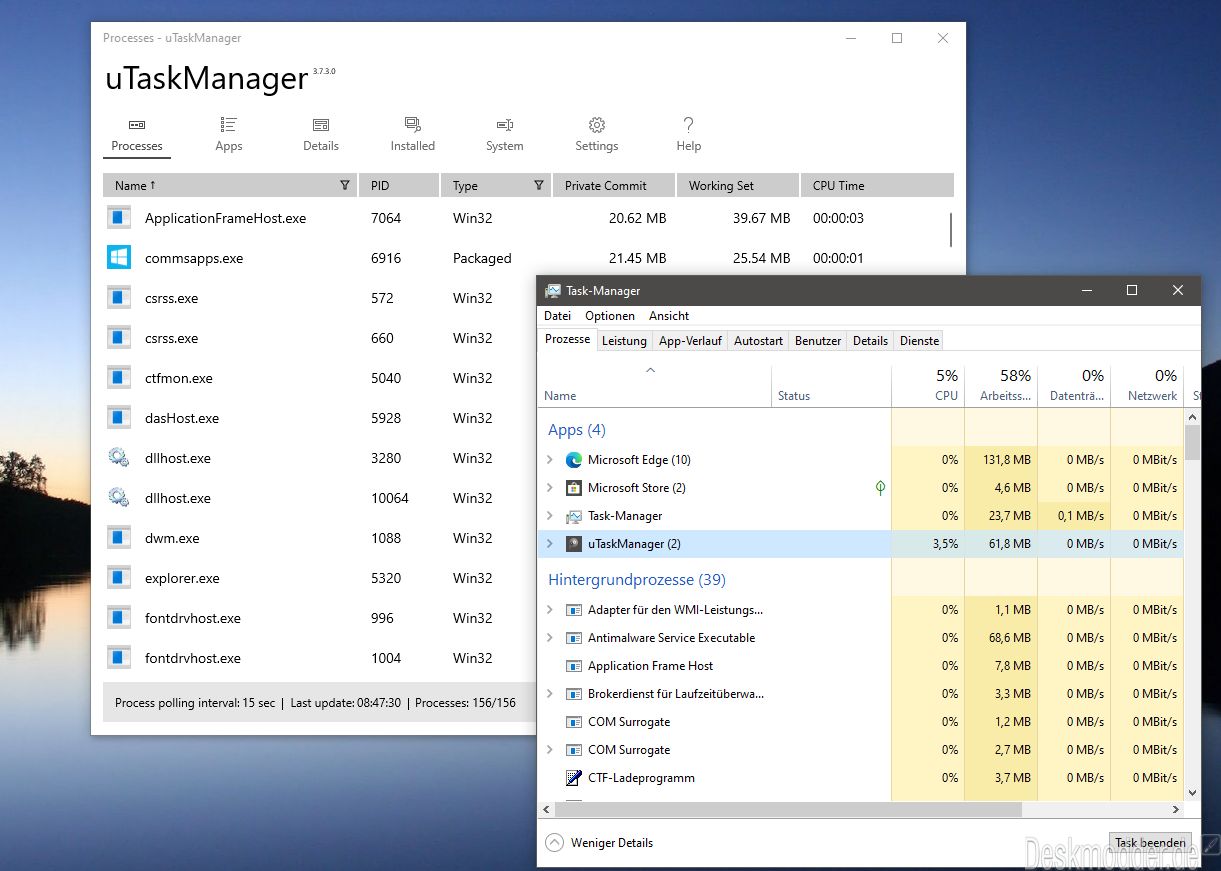Switch to the Autostart tab

pyautogui.click(x=759, y=341)
